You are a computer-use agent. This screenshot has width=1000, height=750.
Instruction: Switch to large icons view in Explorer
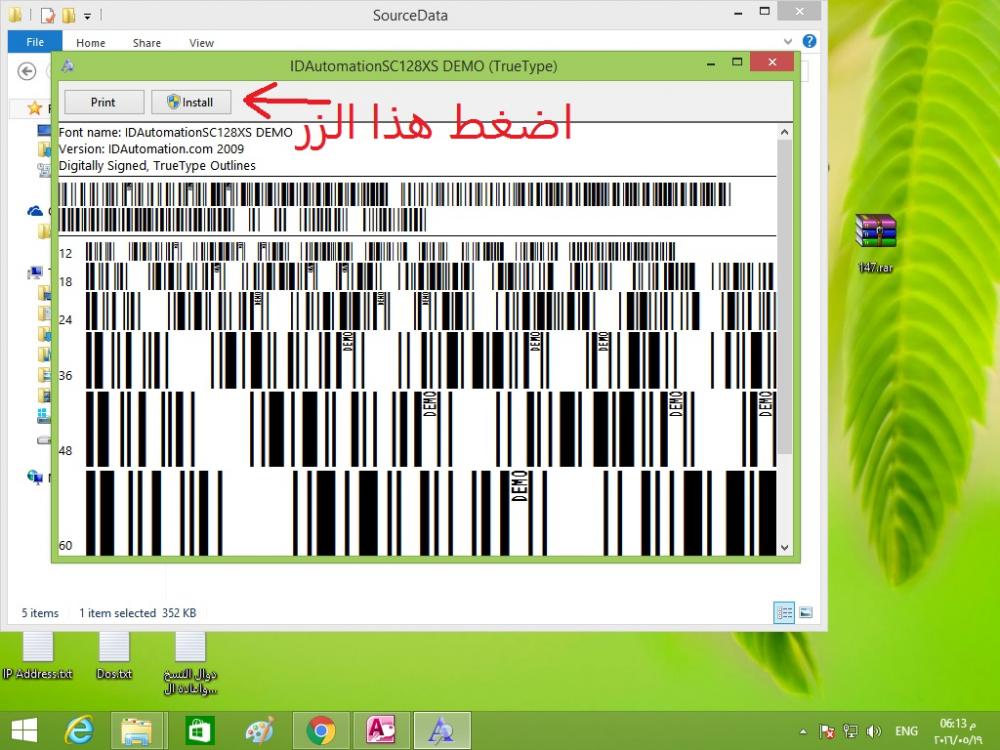tap(806, 613)
